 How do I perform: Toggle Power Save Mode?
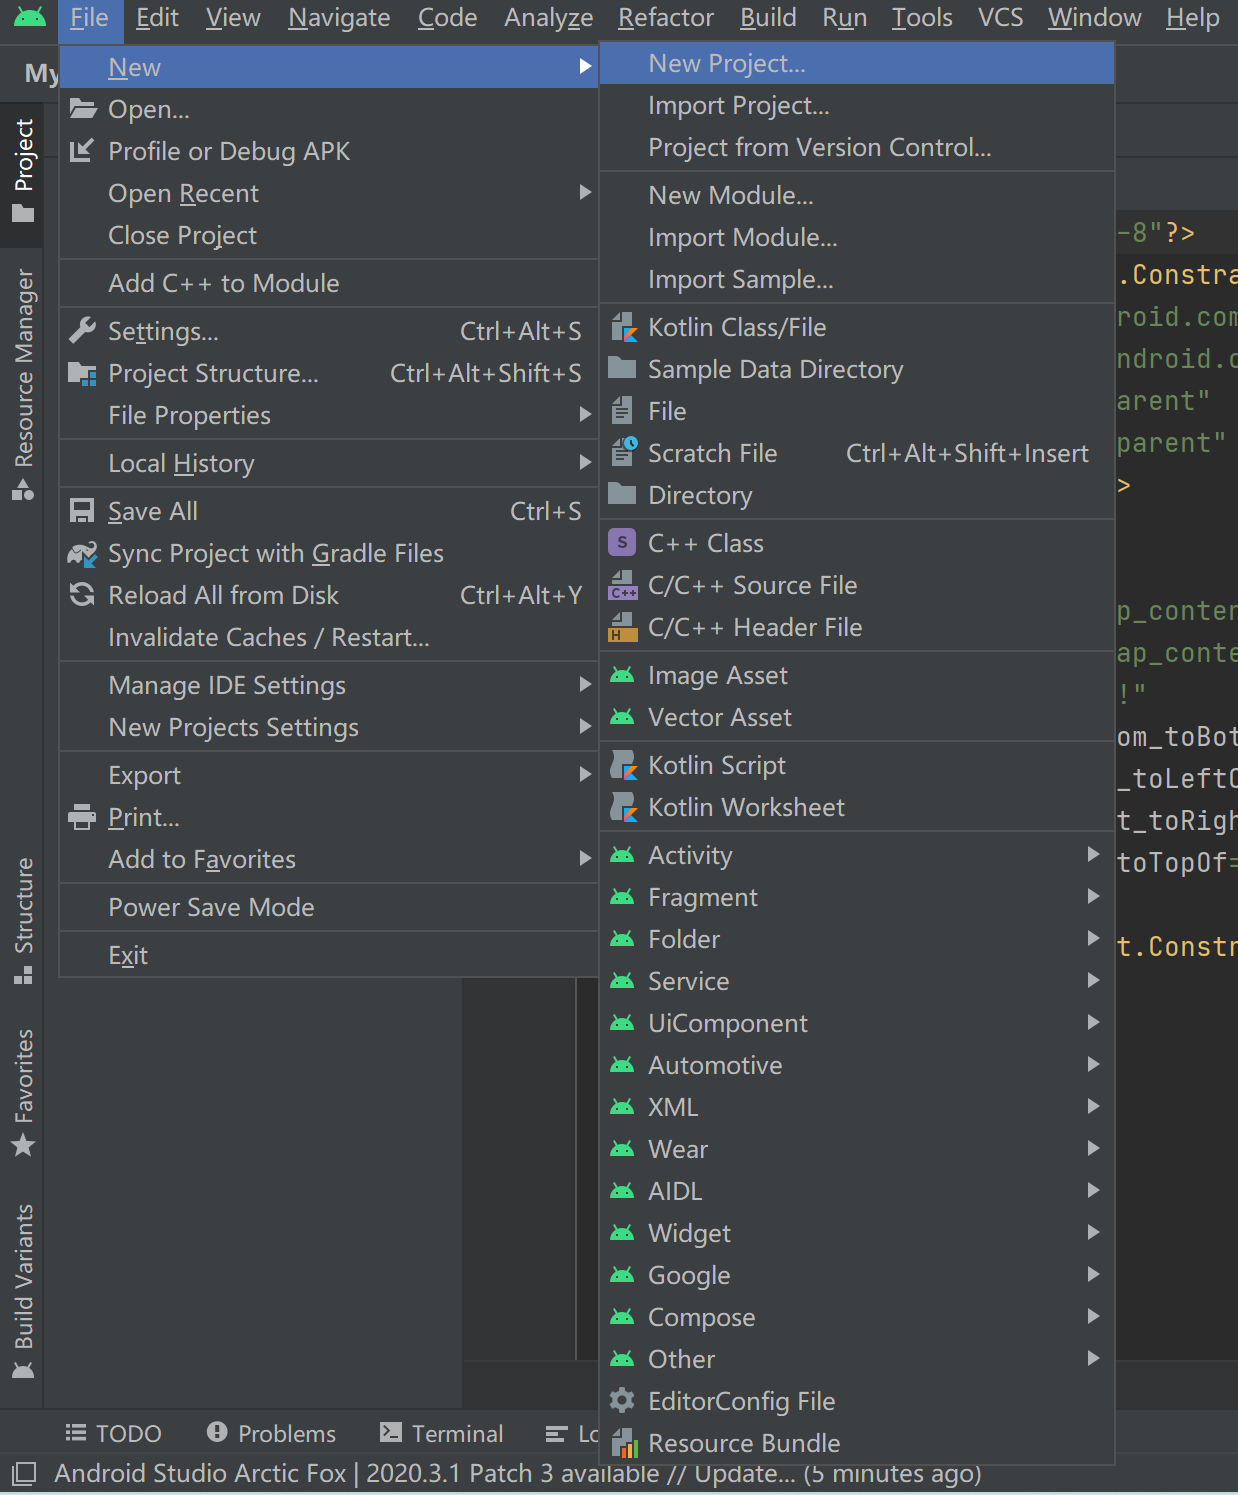(x=329, y=907)
